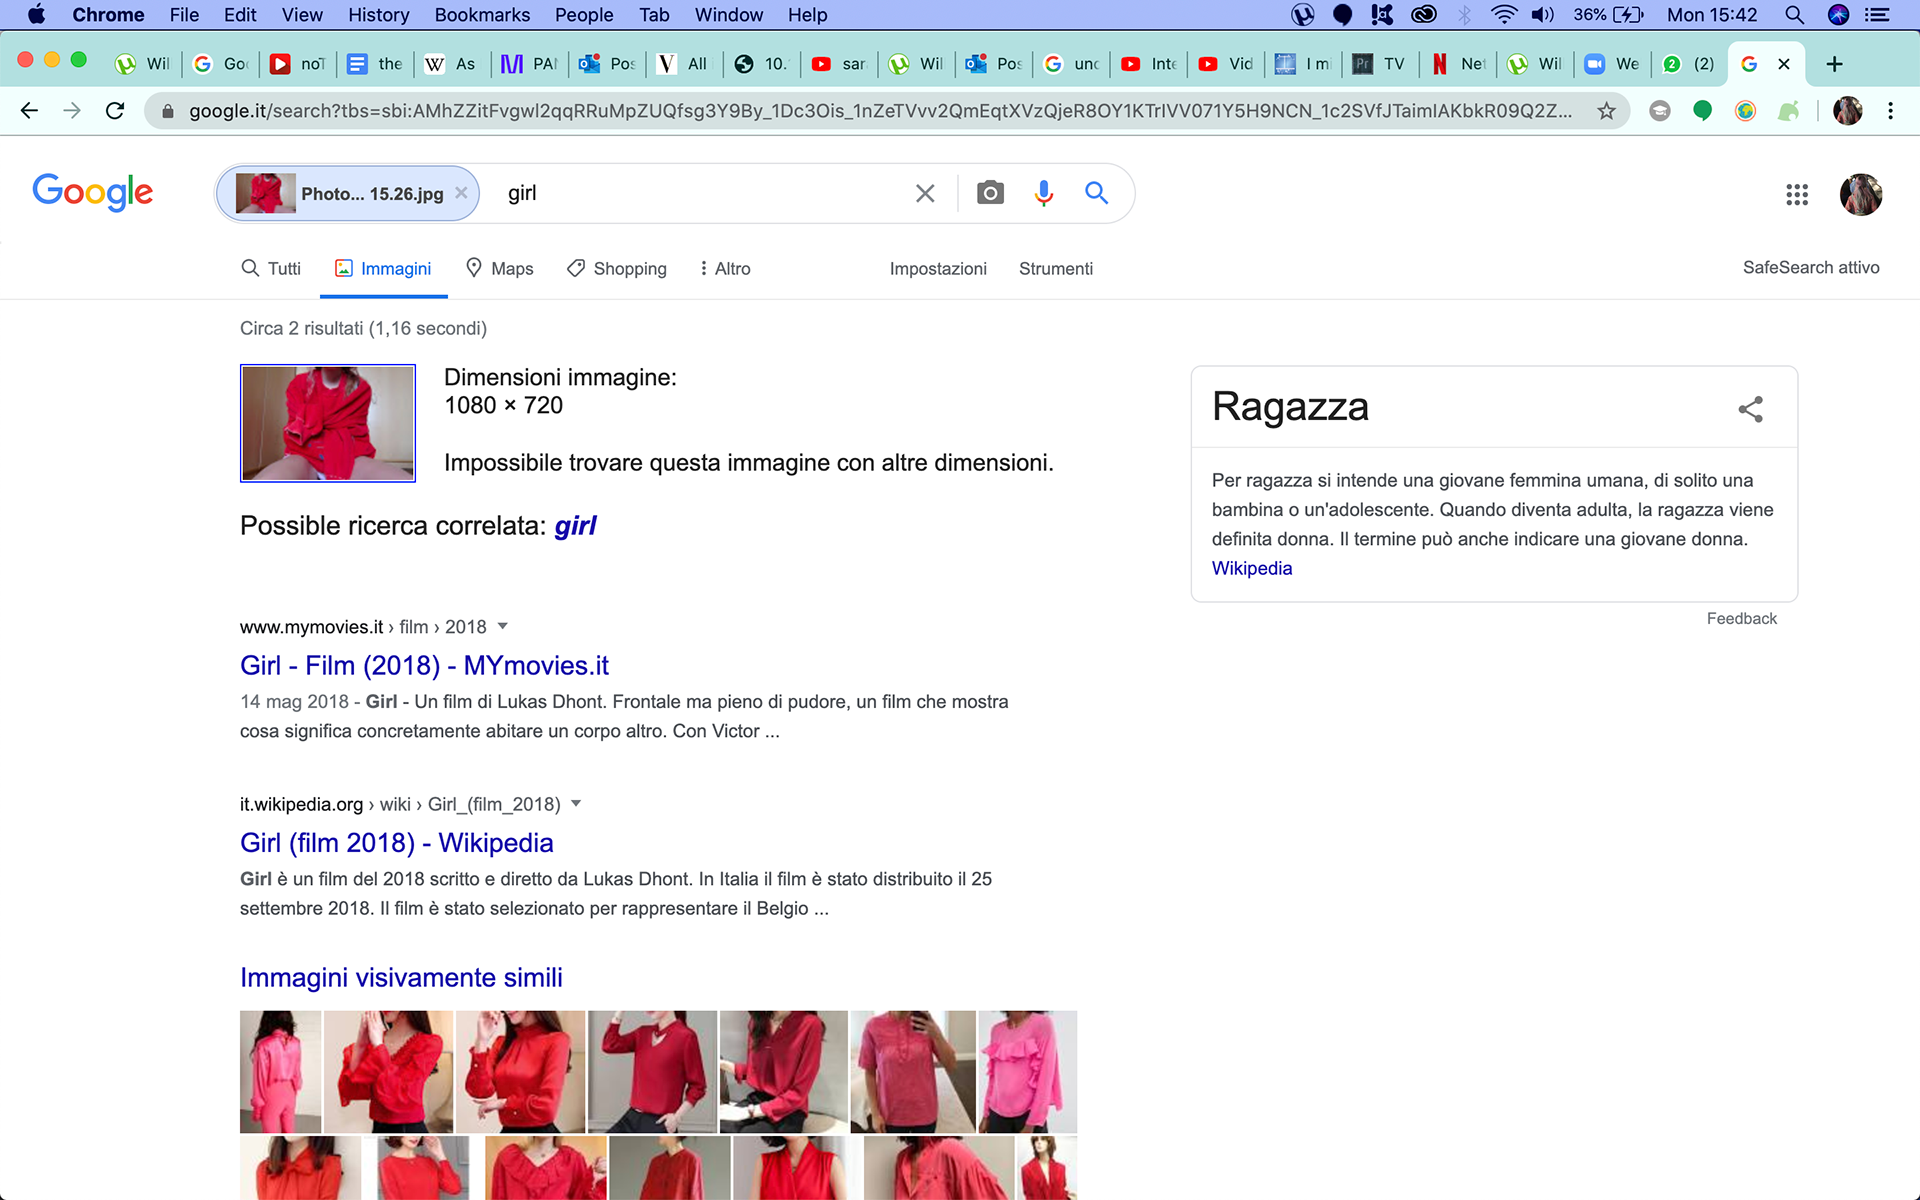Screen dimensions: 1920x1200
Task: Click the italic girl related search link
Action: [x=575, y=526]
